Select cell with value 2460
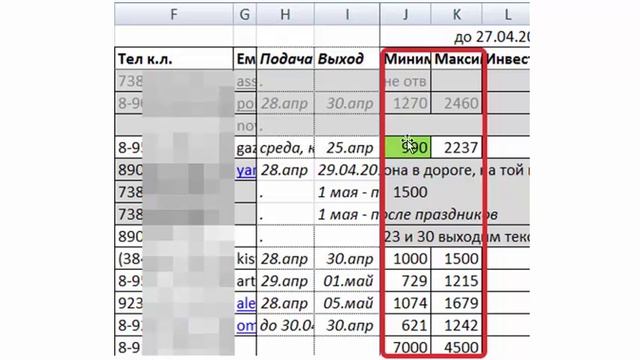 pyautogui.click(x=457, y=103)
